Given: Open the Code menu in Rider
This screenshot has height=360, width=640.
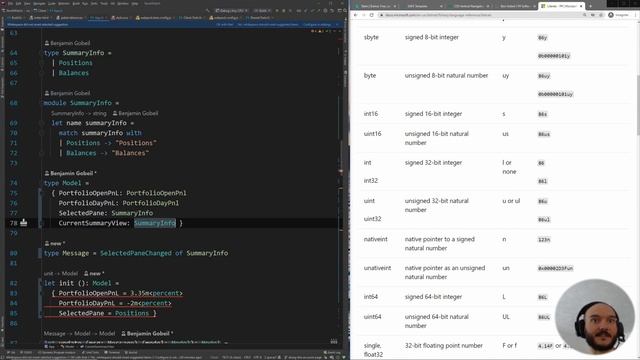Looking at the screenshot, I should [52, 4].
